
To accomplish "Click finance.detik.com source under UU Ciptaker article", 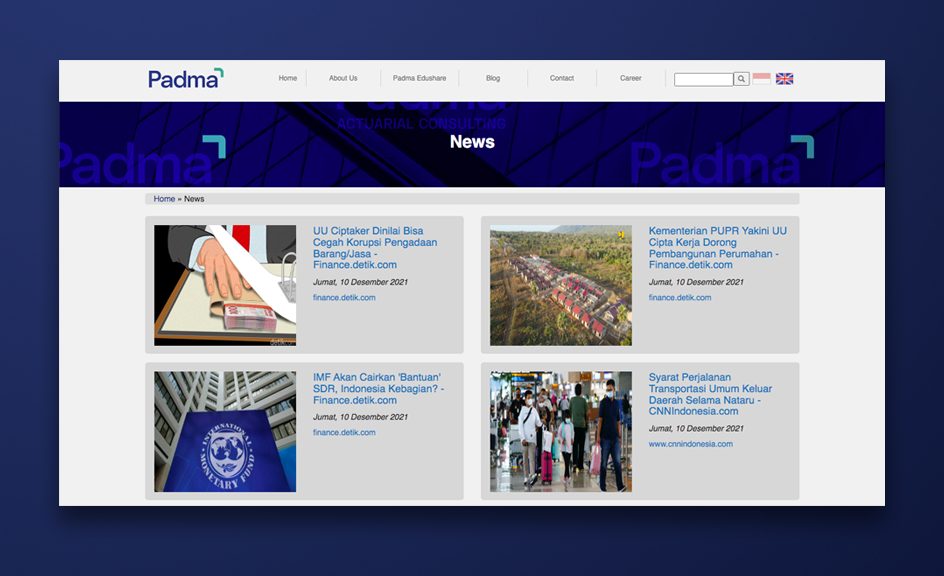I will [344, 297].
